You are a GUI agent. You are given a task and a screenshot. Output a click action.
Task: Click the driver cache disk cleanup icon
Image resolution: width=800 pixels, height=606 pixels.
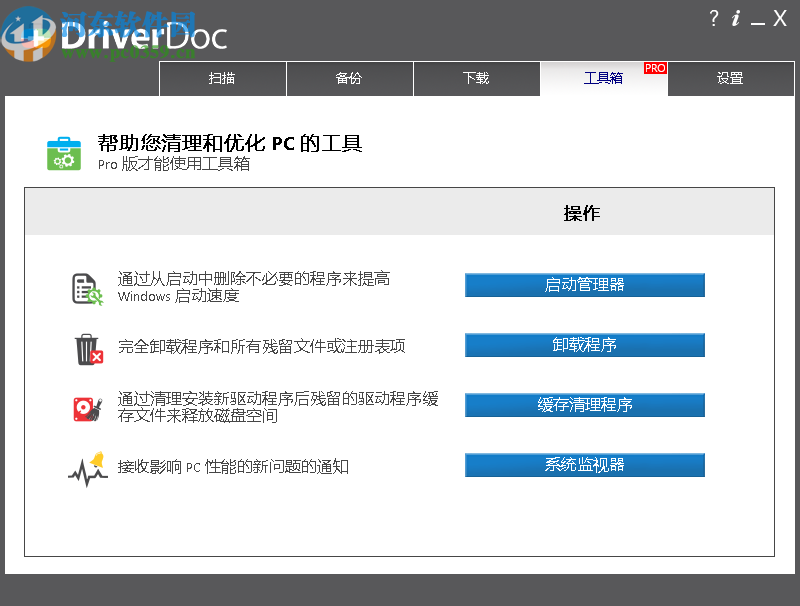click(85, 404)
